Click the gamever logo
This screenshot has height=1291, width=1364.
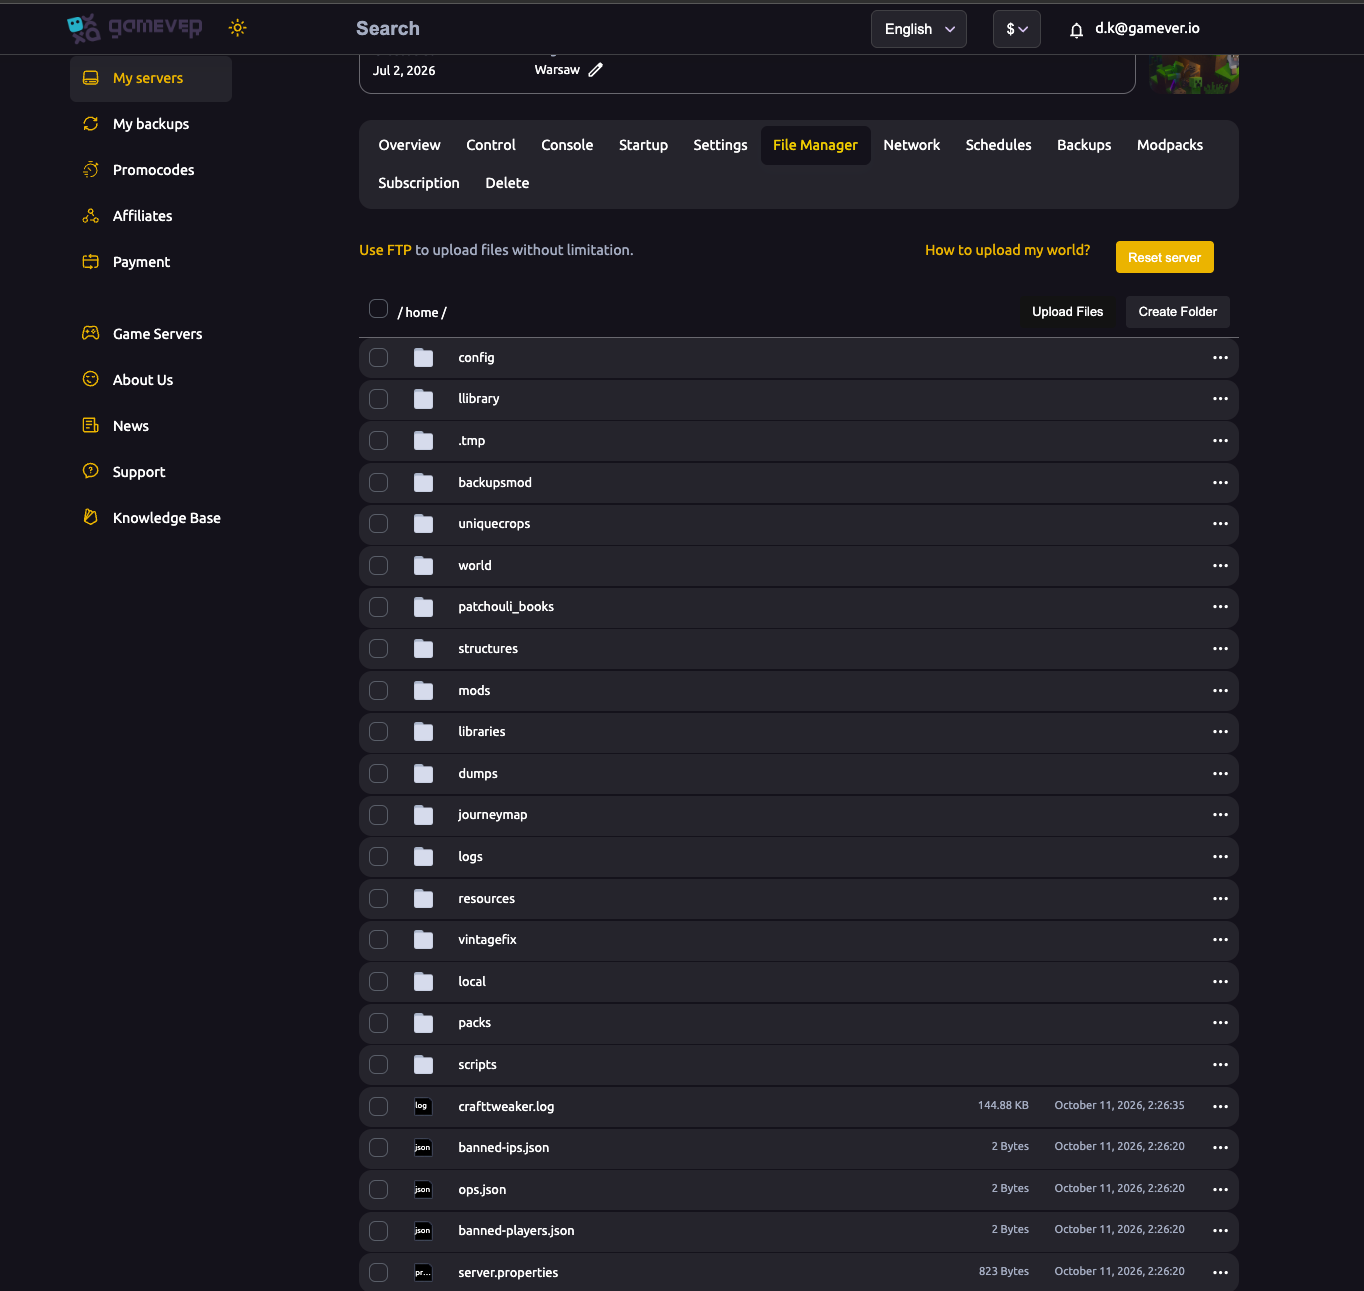point(134,28)
